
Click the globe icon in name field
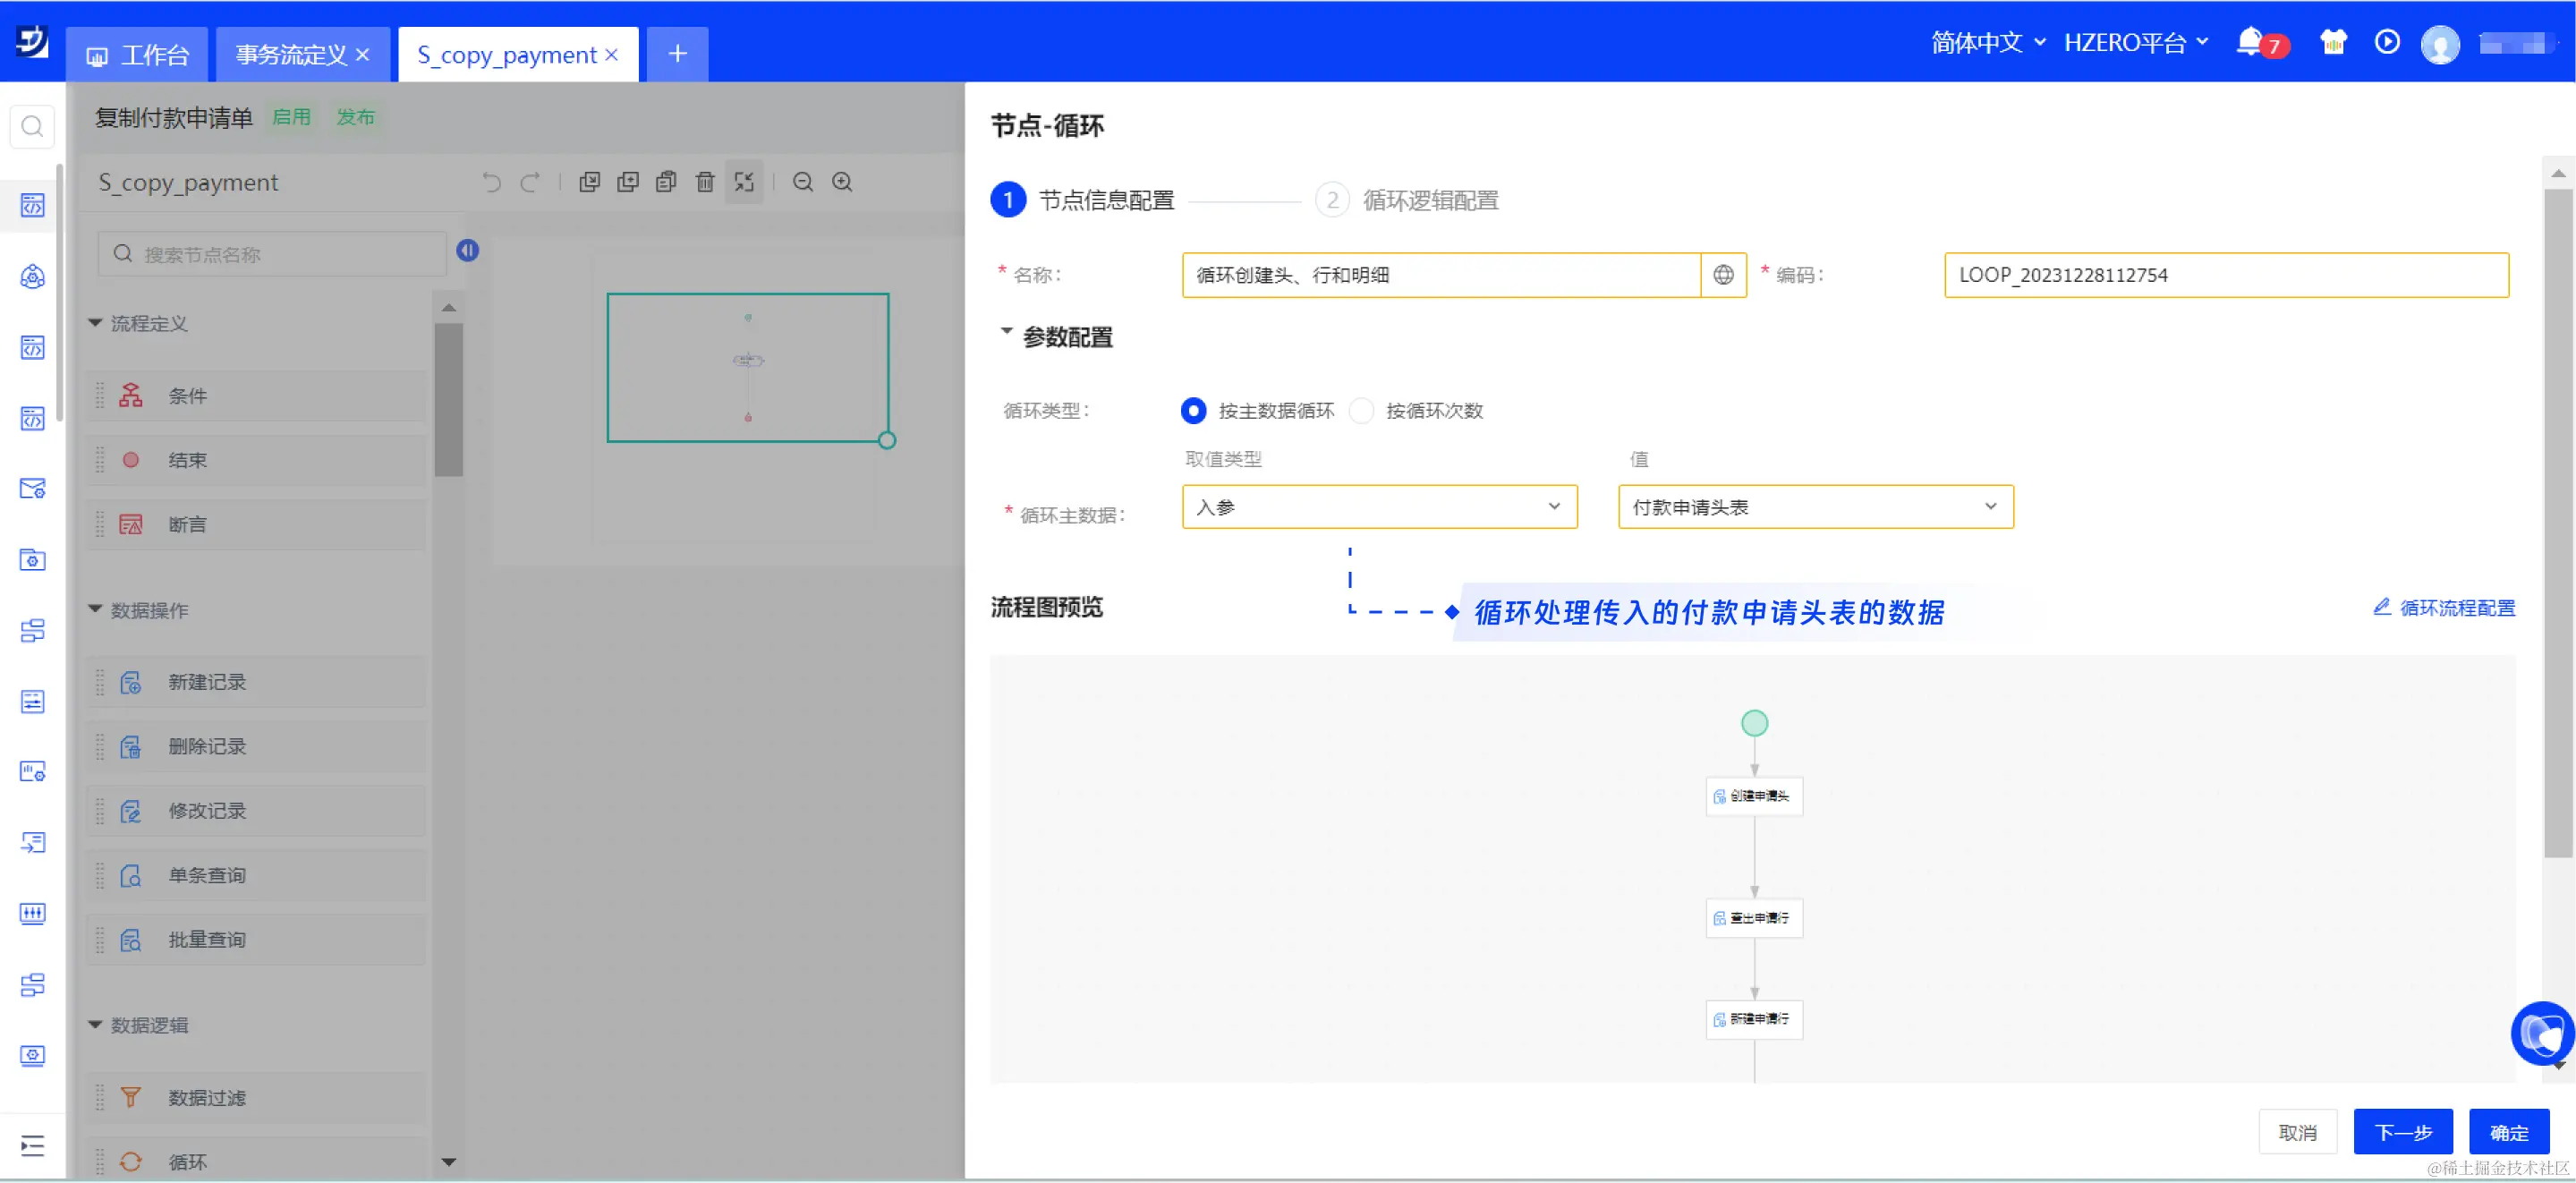tap(1723, 275)
